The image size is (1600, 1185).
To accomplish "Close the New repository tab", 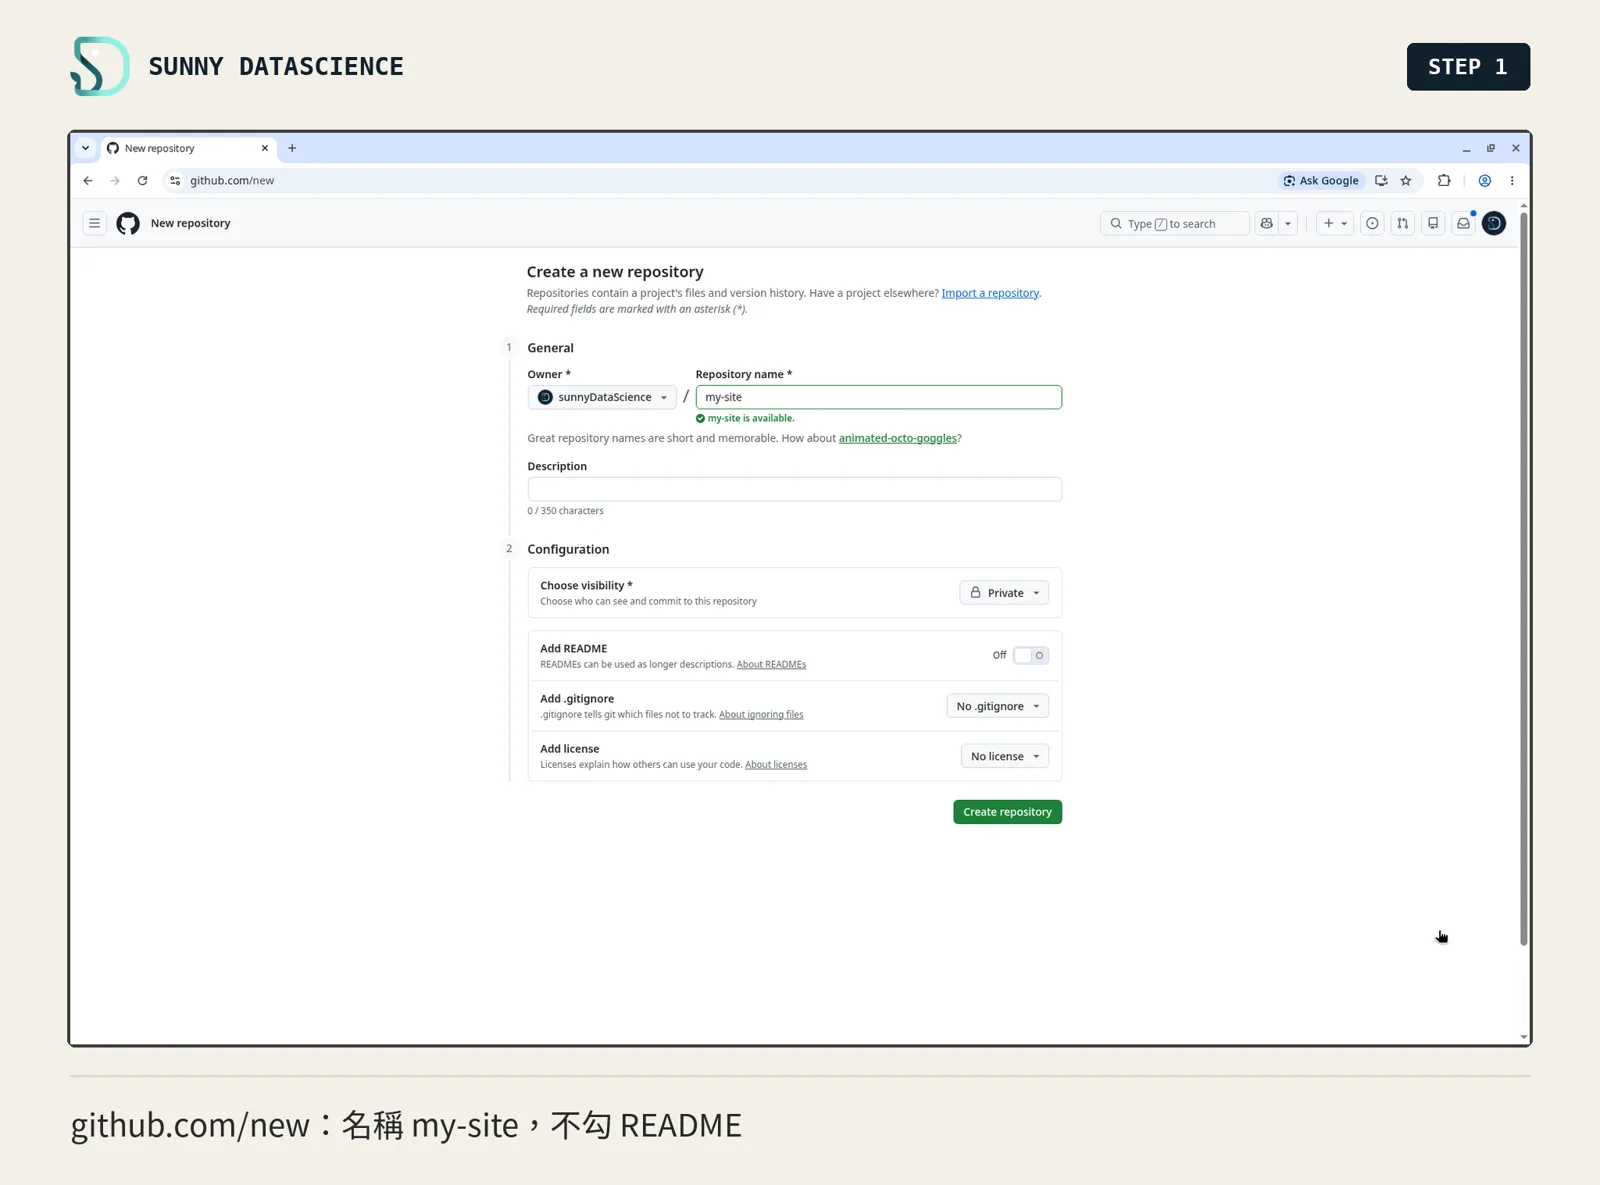I will pyautogui.click(x=264, y=148).
